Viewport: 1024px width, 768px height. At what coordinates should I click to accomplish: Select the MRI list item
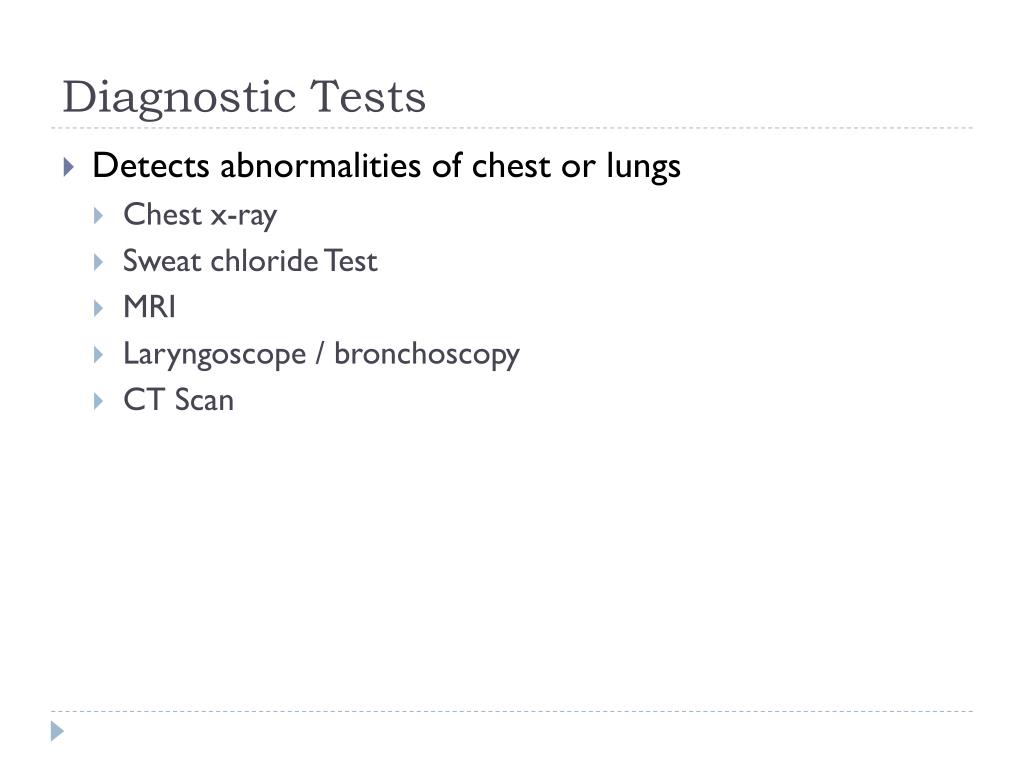tap(150, 307)
